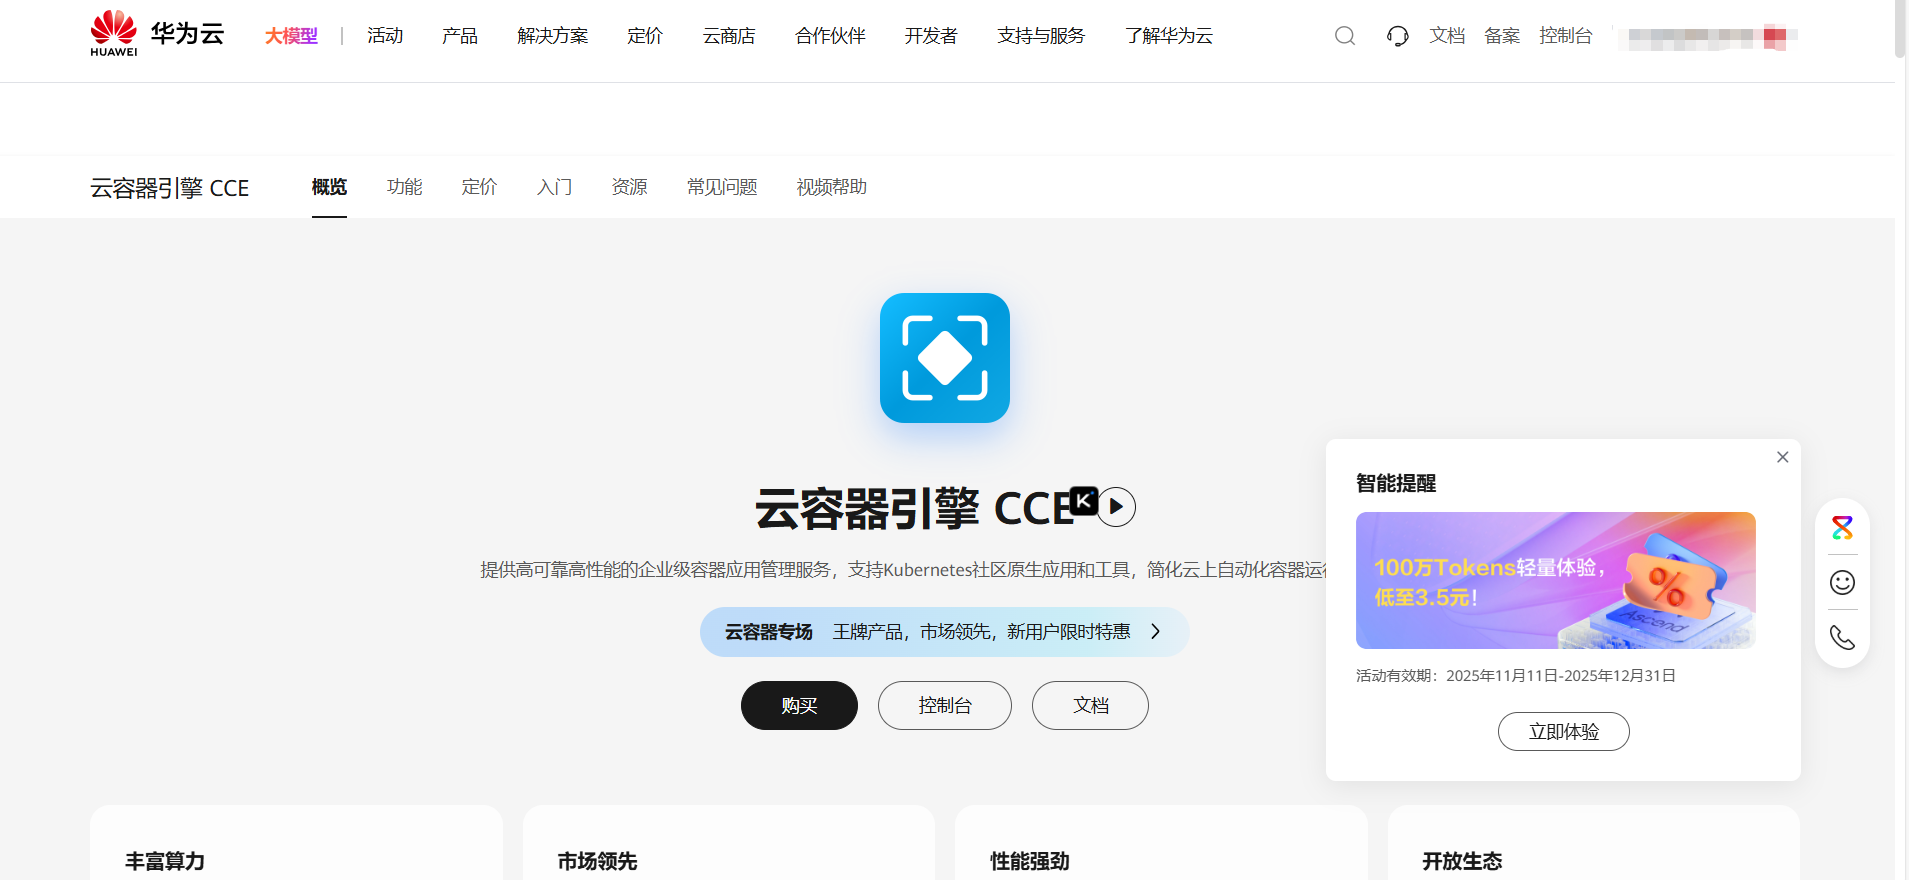
Task: Click the CCE description sentence about Kubernetes
Action: click(904, 570)
